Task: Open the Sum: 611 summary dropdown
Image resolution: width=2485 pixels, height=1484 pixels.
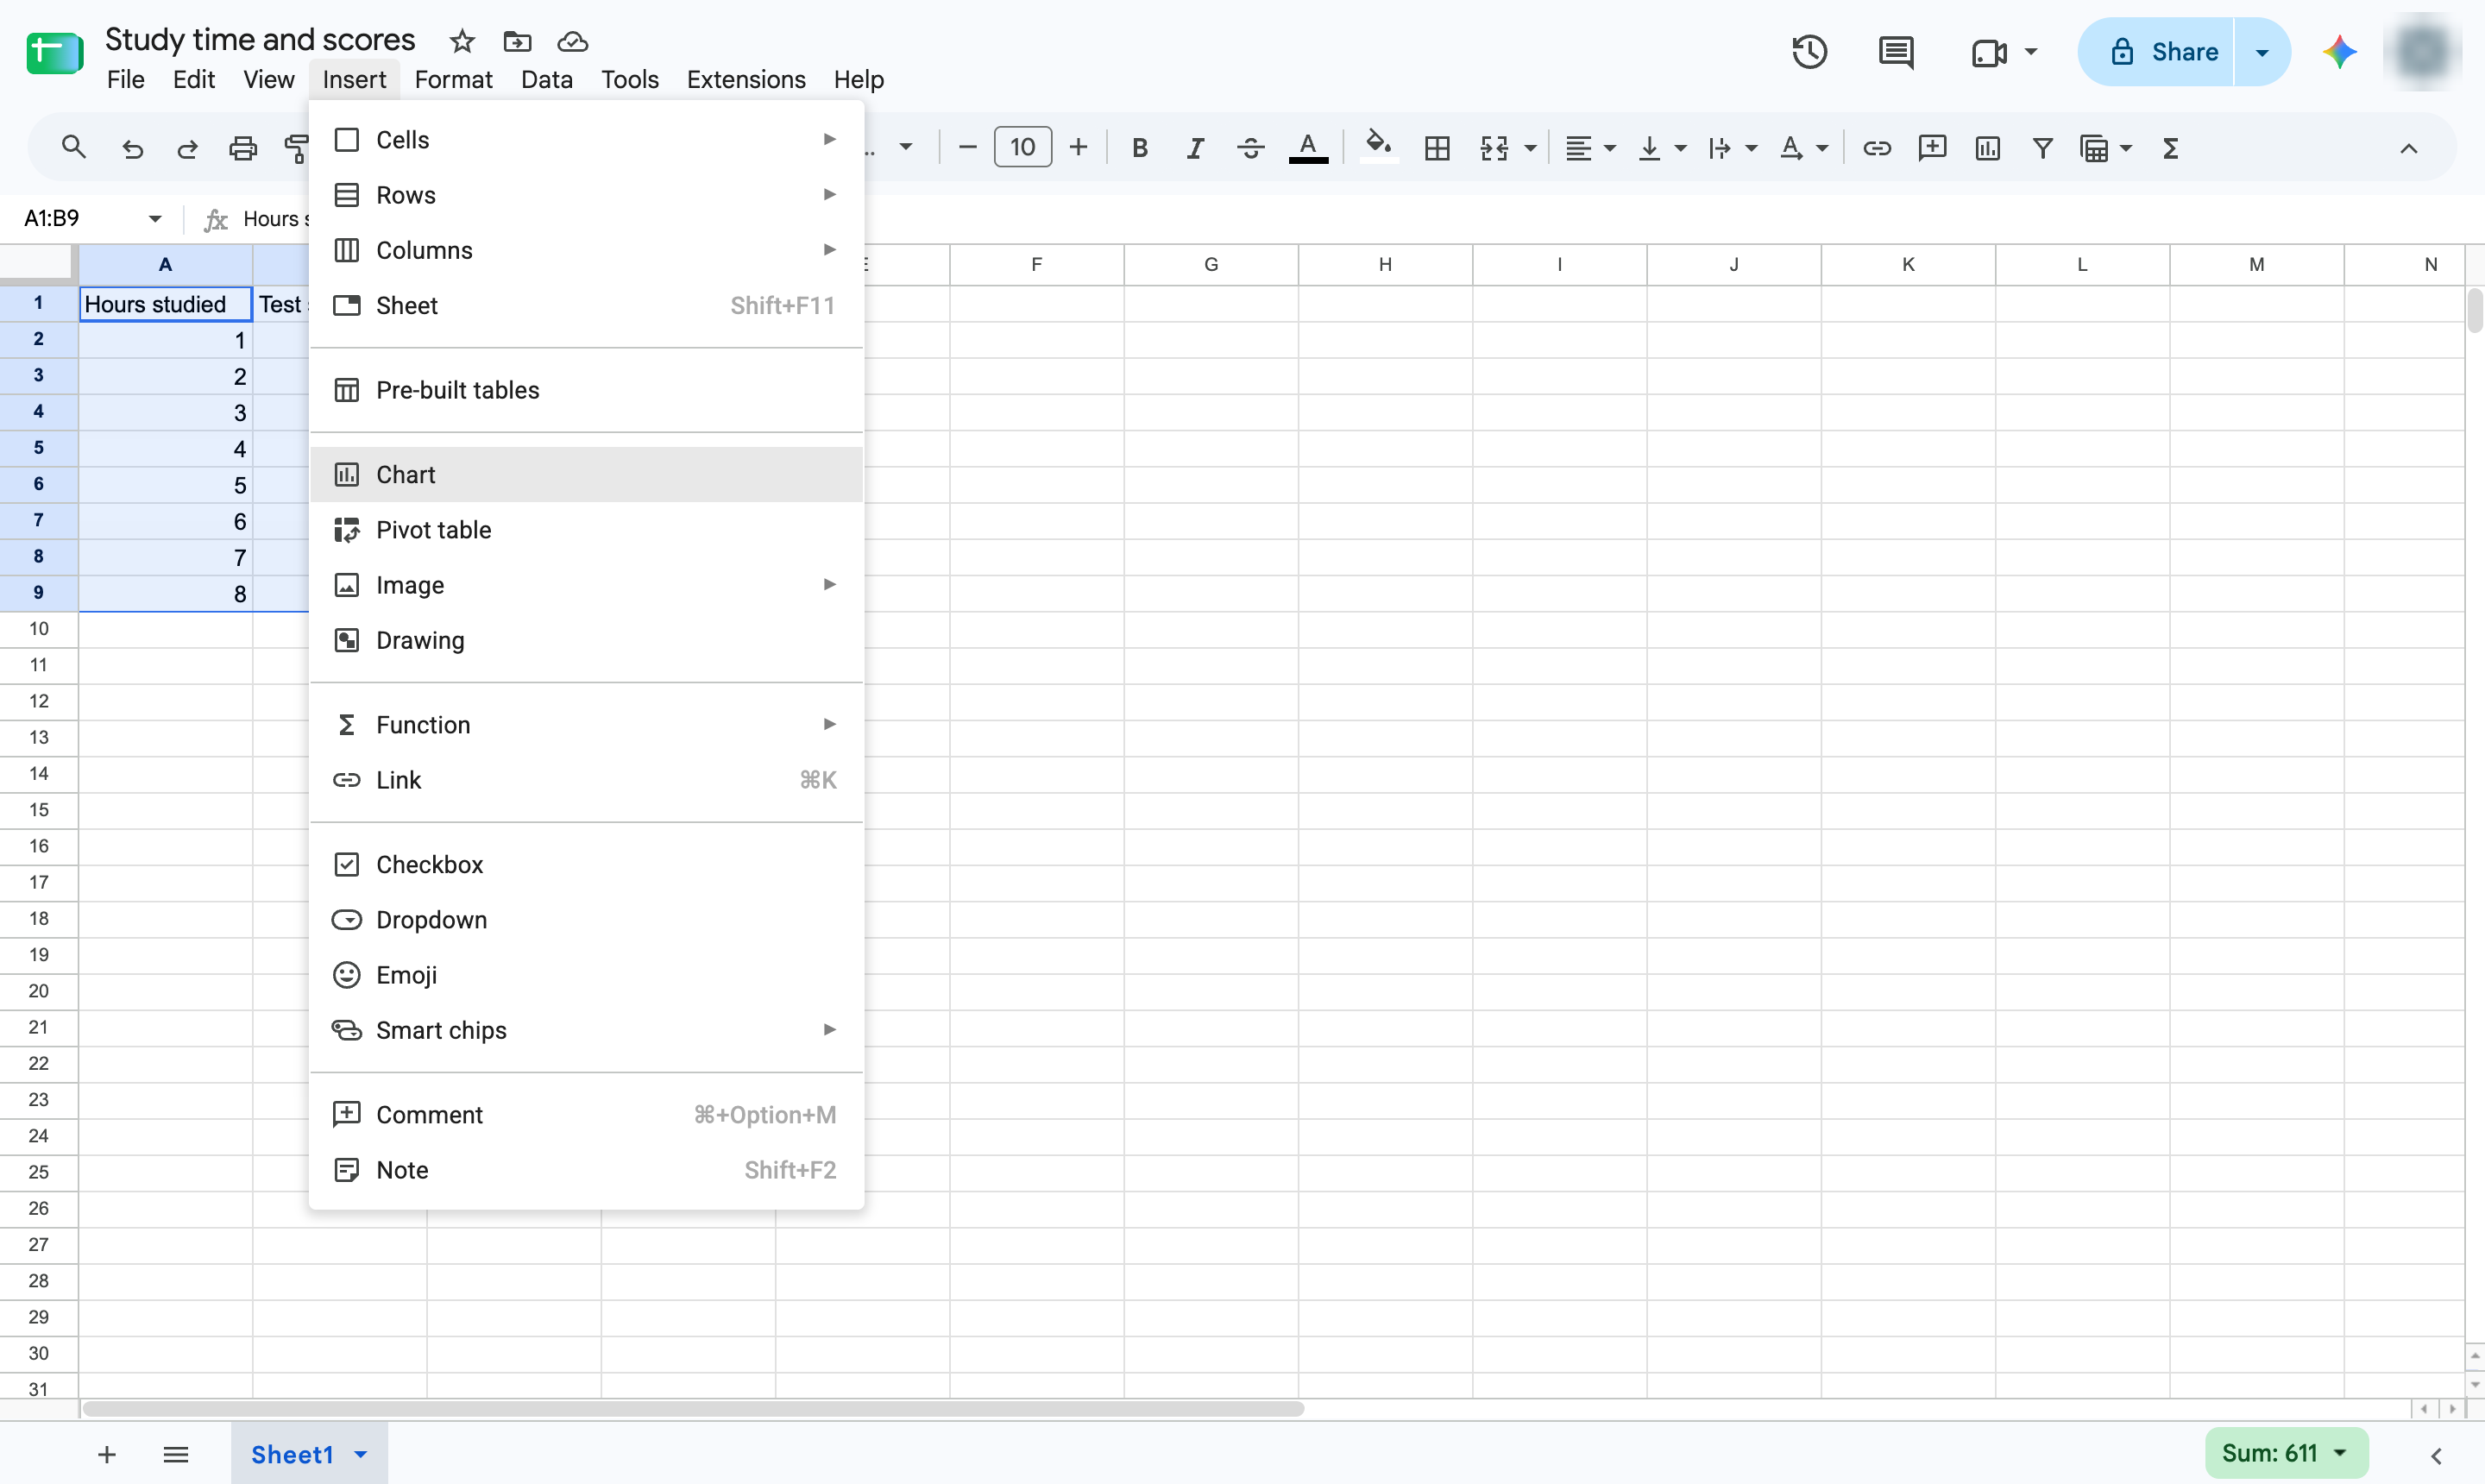Action: (2286, 1453)
